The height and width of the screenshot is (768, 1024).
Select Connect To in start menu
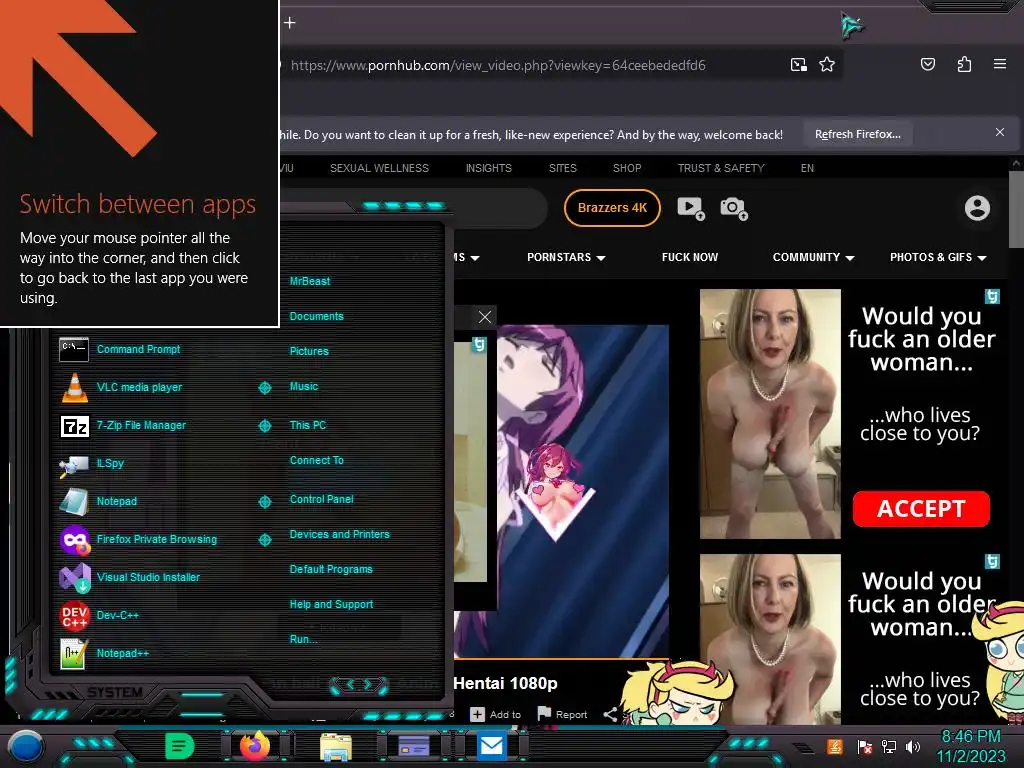point(316,460)
